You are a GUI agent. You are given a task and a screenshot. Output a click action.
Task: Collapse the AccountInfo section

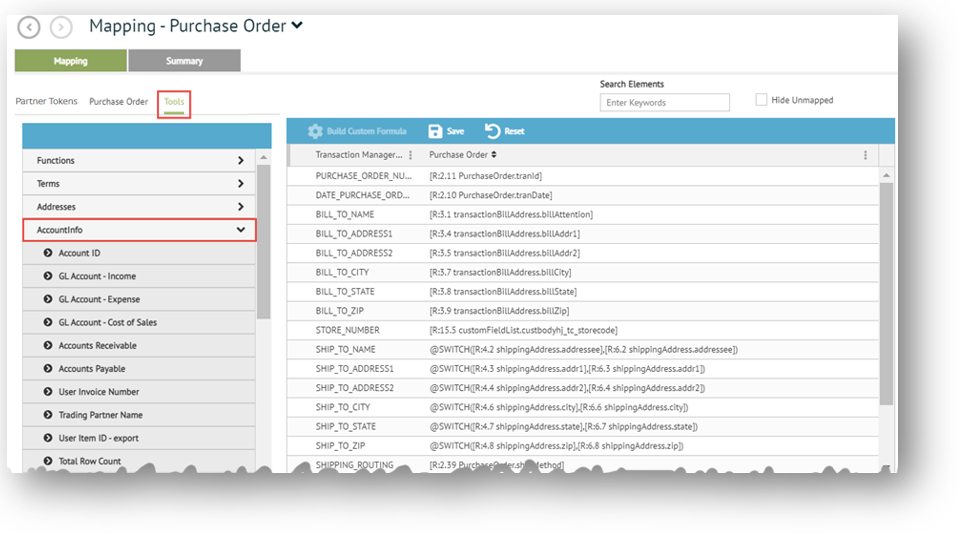[x=241, y=230]
